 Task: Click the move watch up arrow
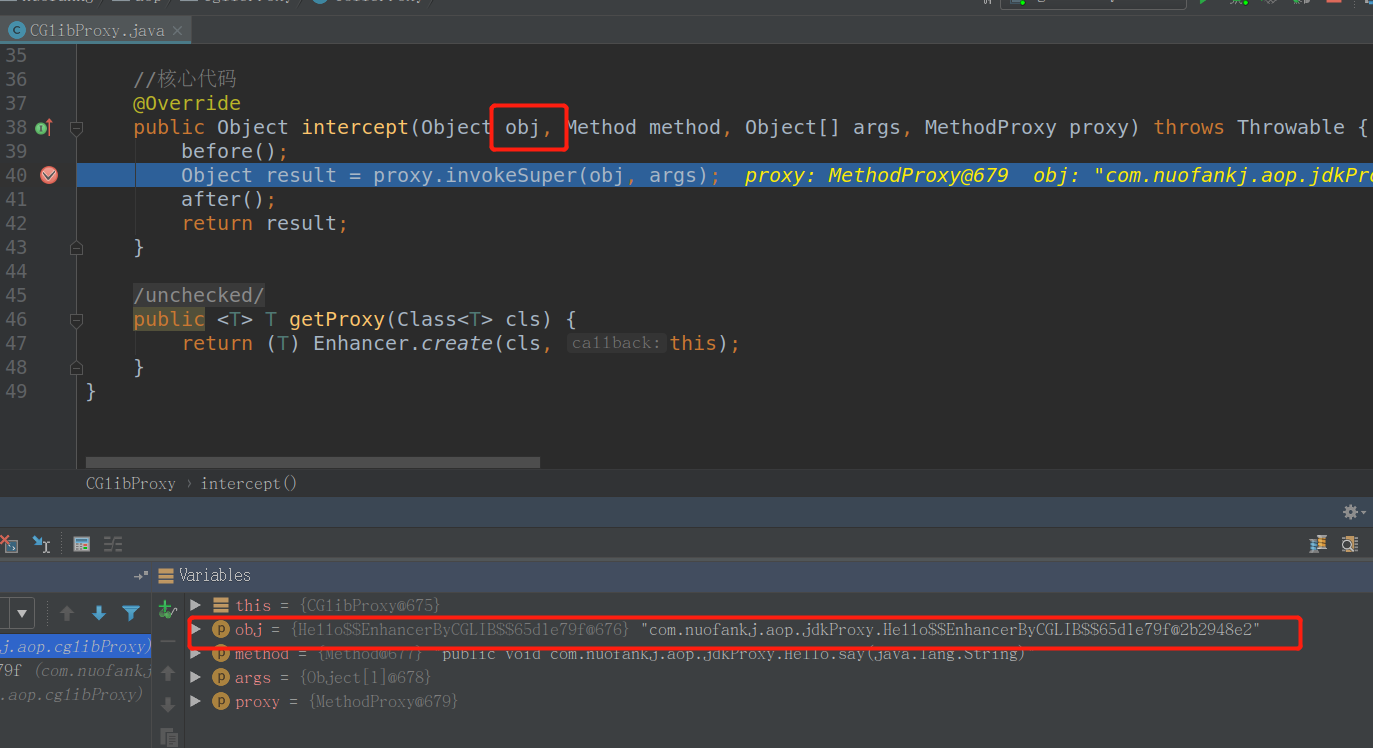coord(168,673)
